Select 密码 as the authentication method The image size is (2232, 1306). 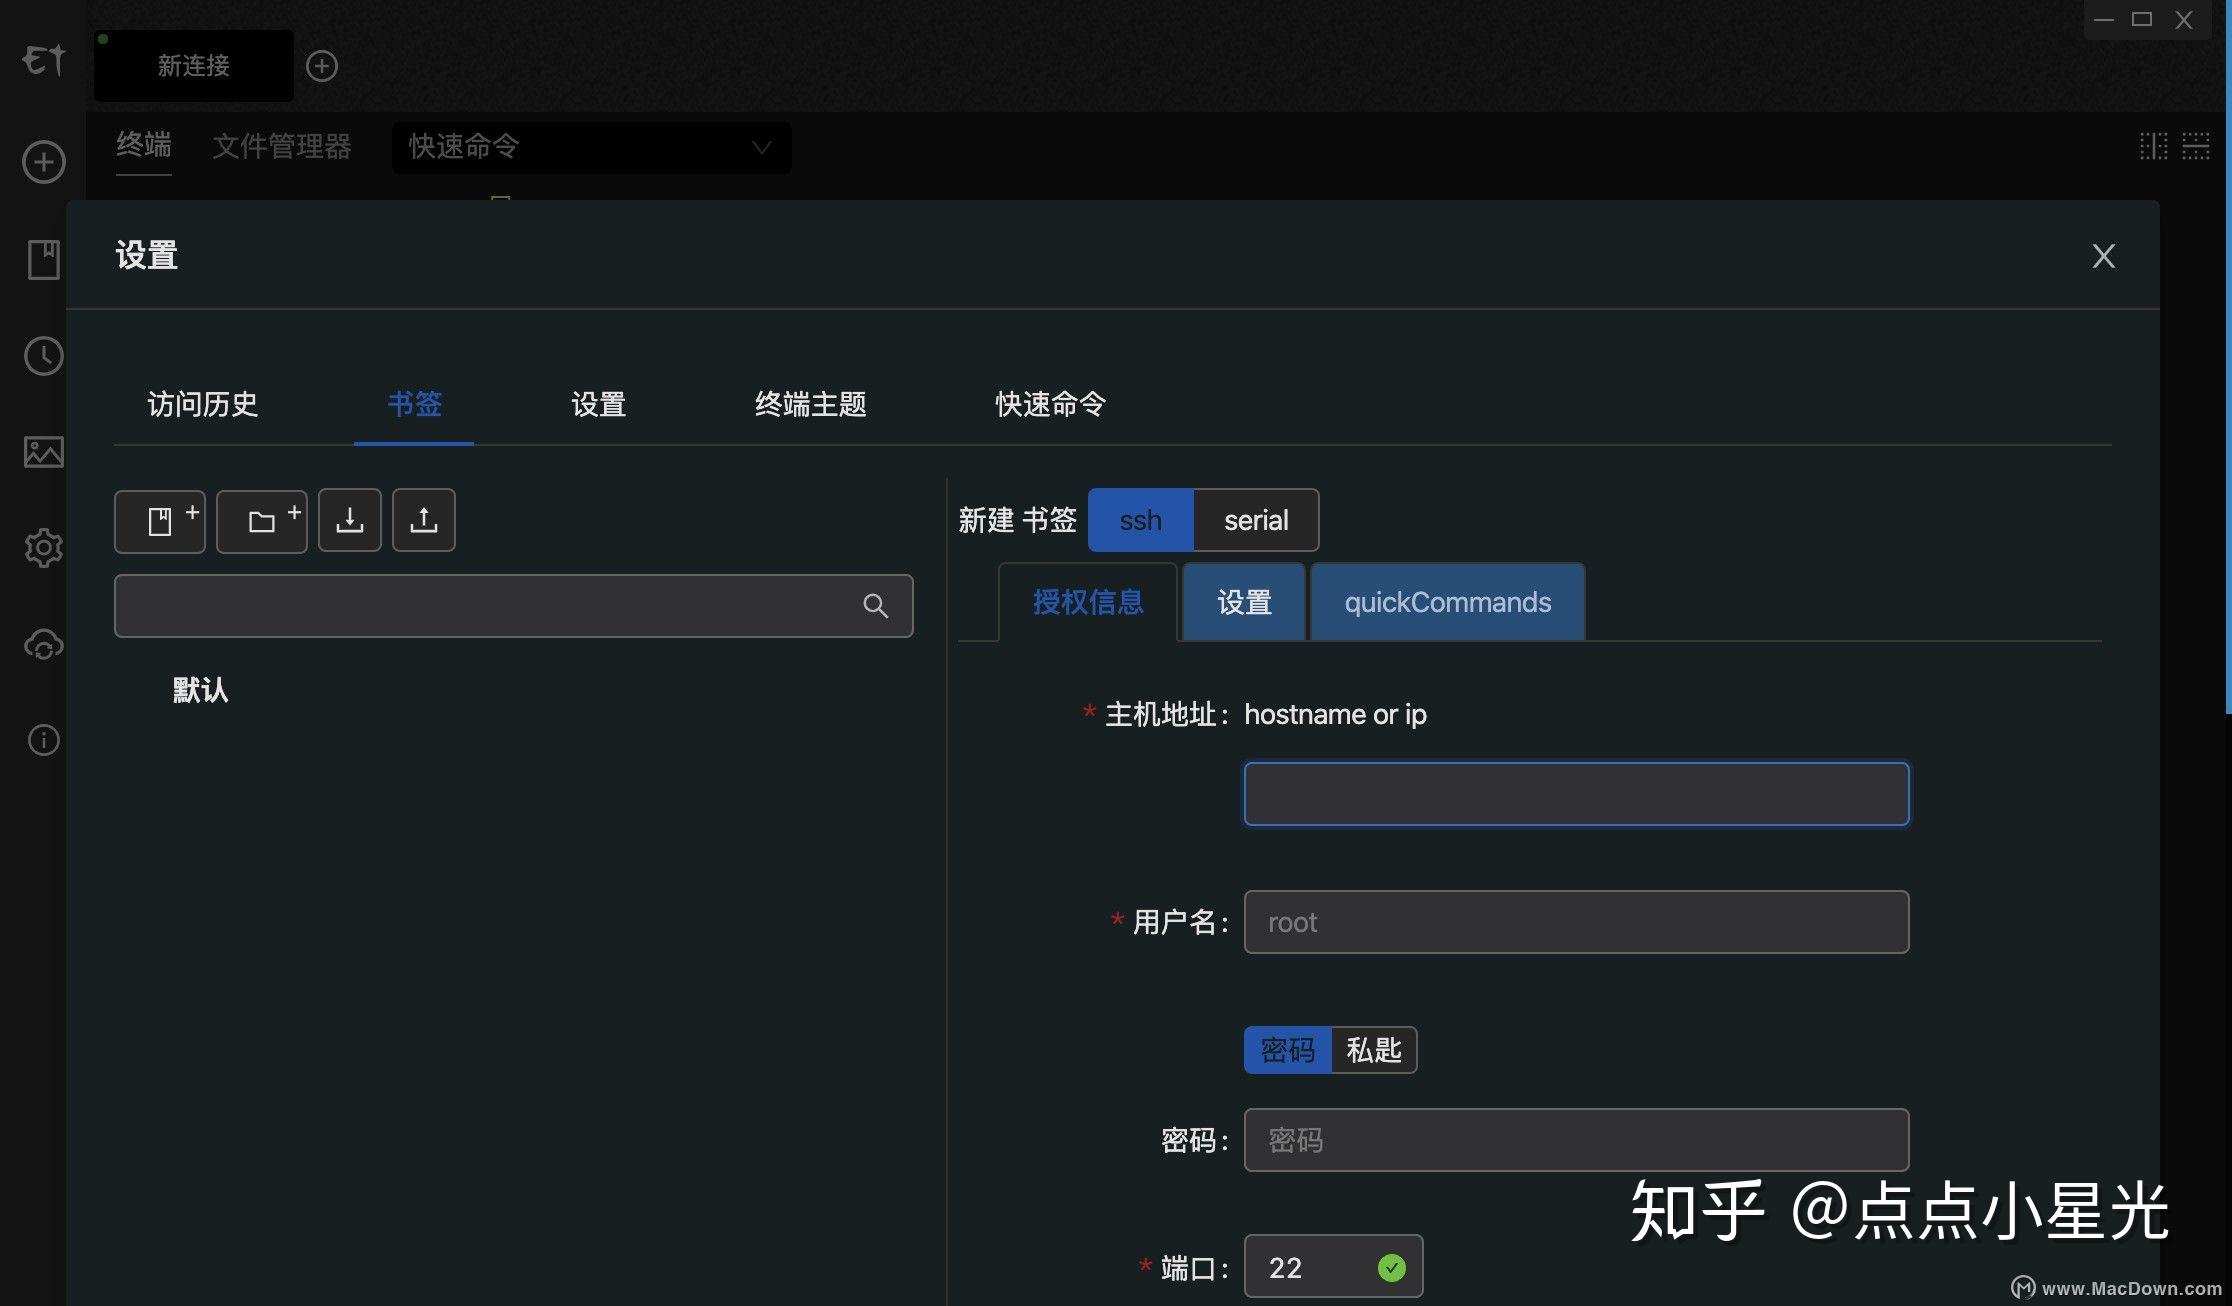[1287, 1050]
